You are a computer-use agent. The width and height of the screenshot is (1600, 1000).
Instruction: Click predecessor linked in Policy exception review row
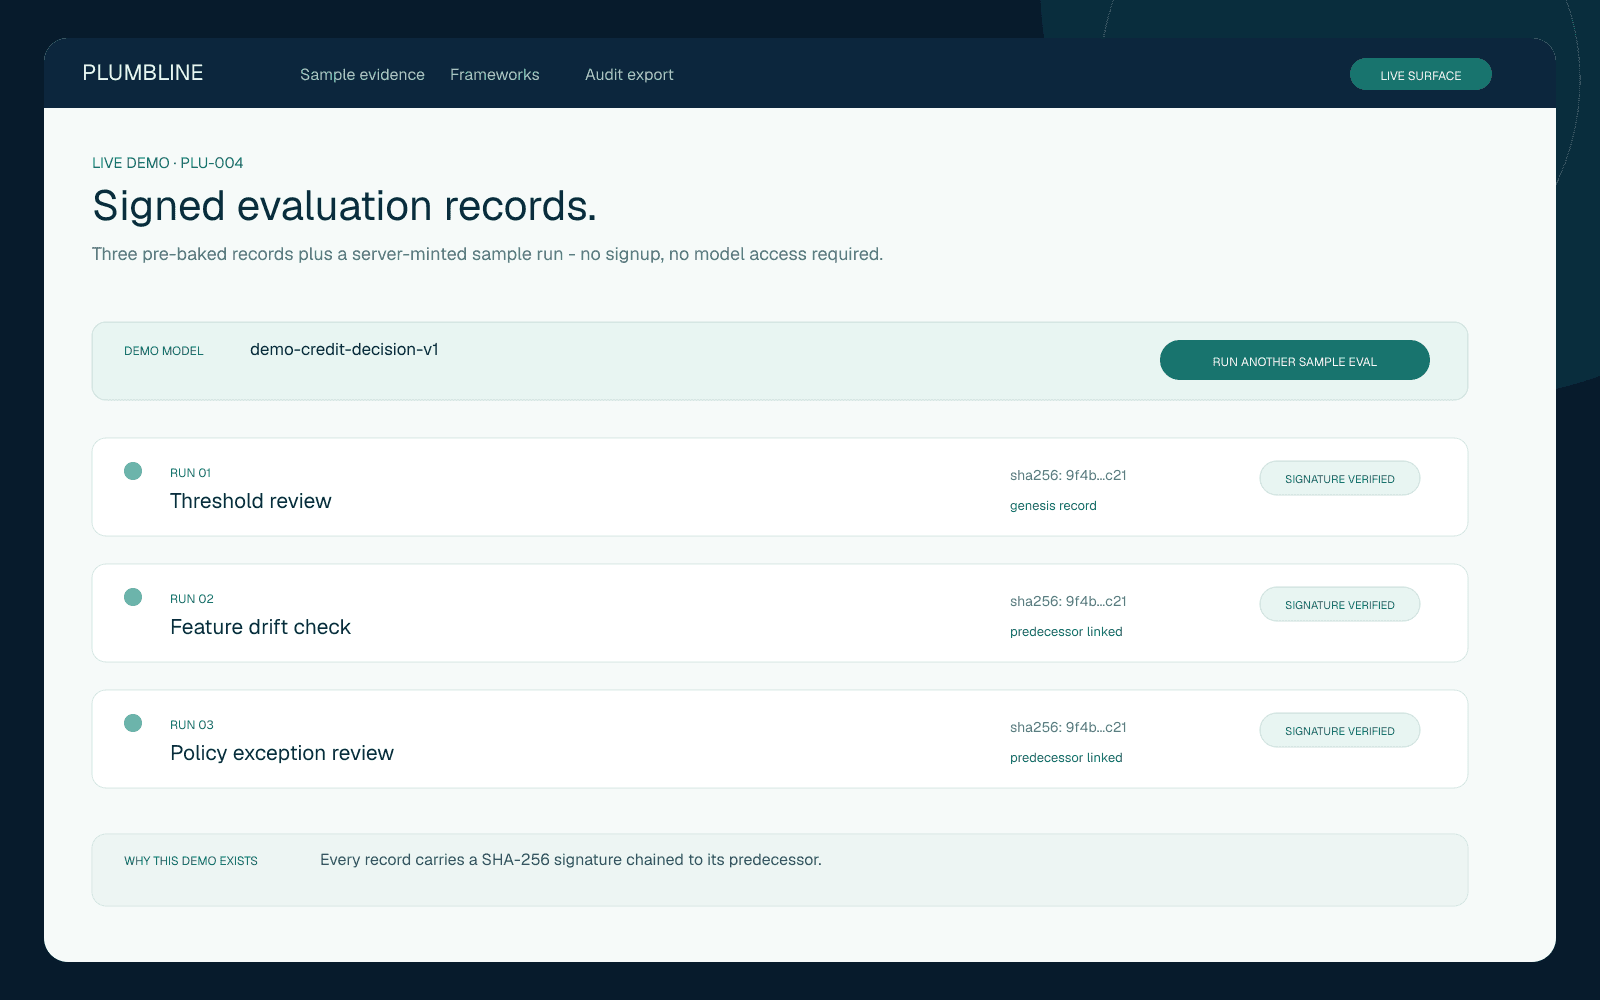1066,758
